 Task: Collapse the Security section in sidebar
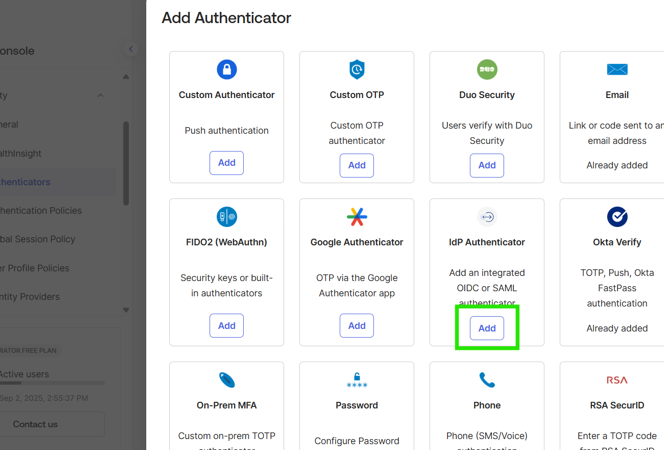100,96
